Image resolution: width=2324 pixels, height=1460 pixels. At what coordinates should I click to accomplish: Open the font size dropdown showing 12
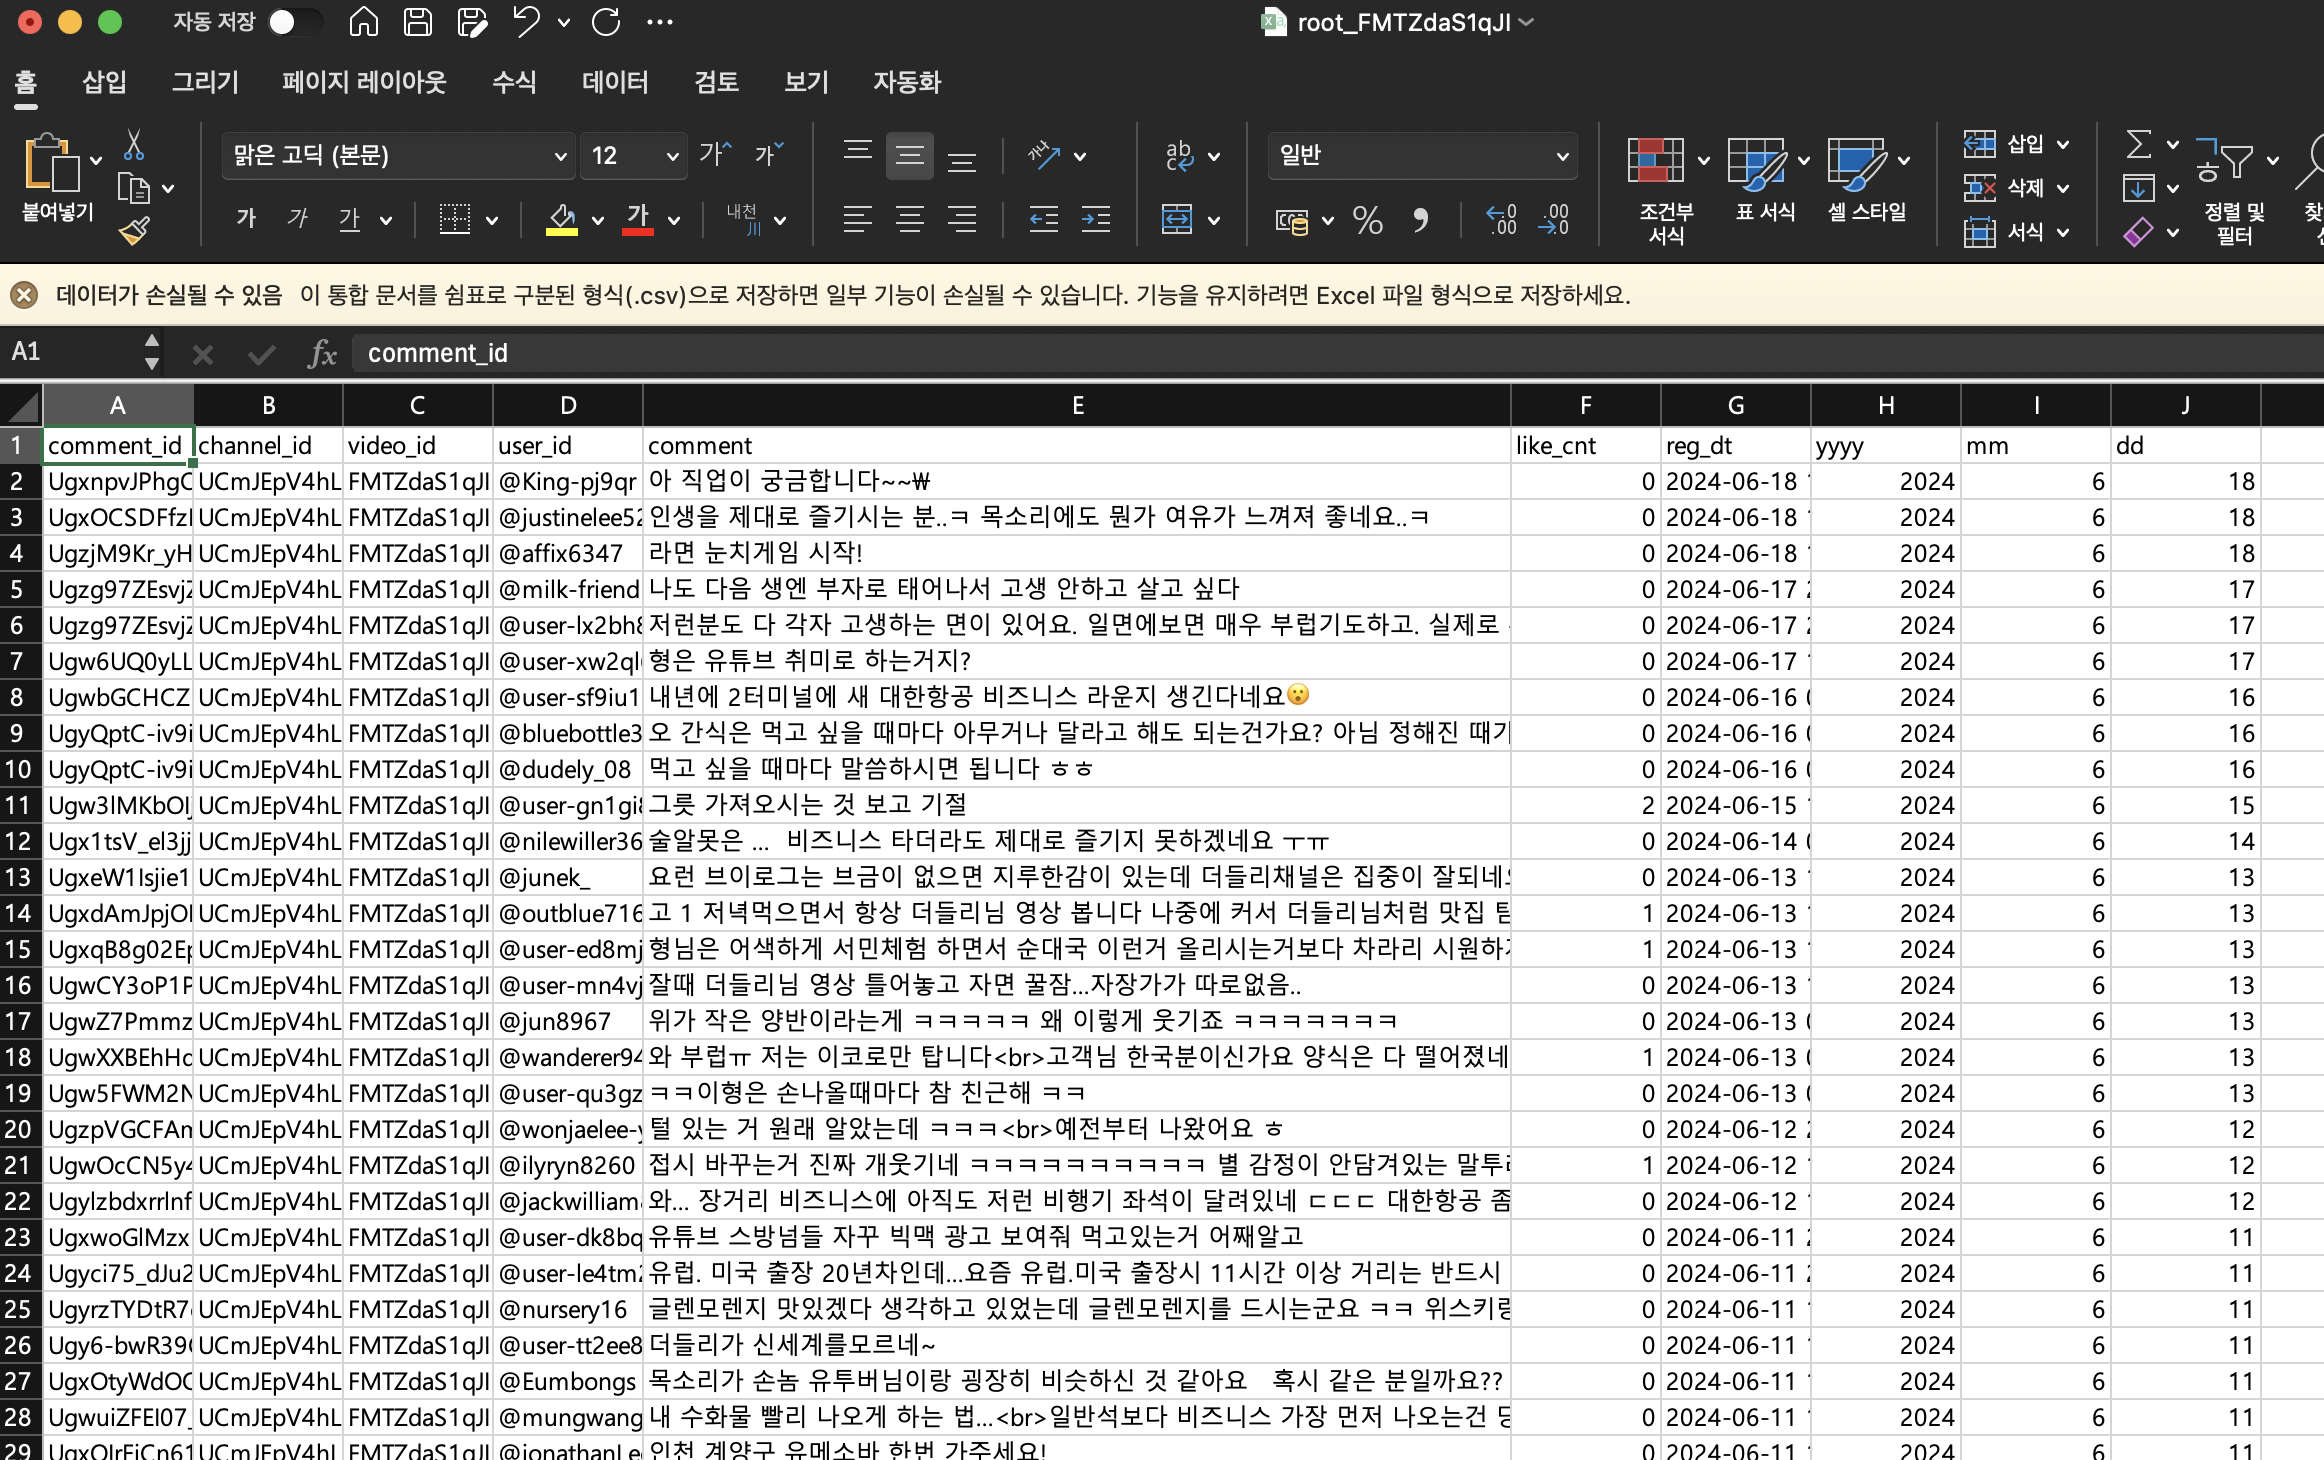(x=672, y=156)
